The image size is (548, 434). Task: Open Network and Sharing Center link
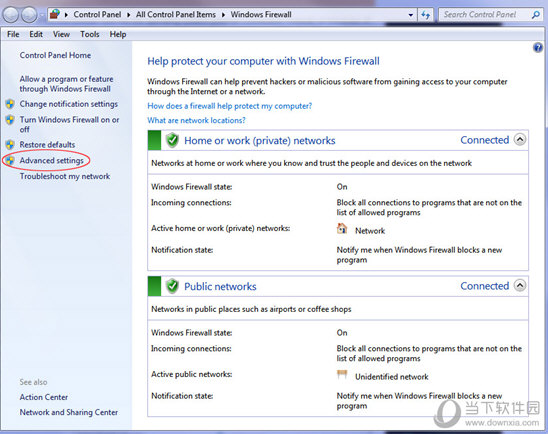point(68,412)
